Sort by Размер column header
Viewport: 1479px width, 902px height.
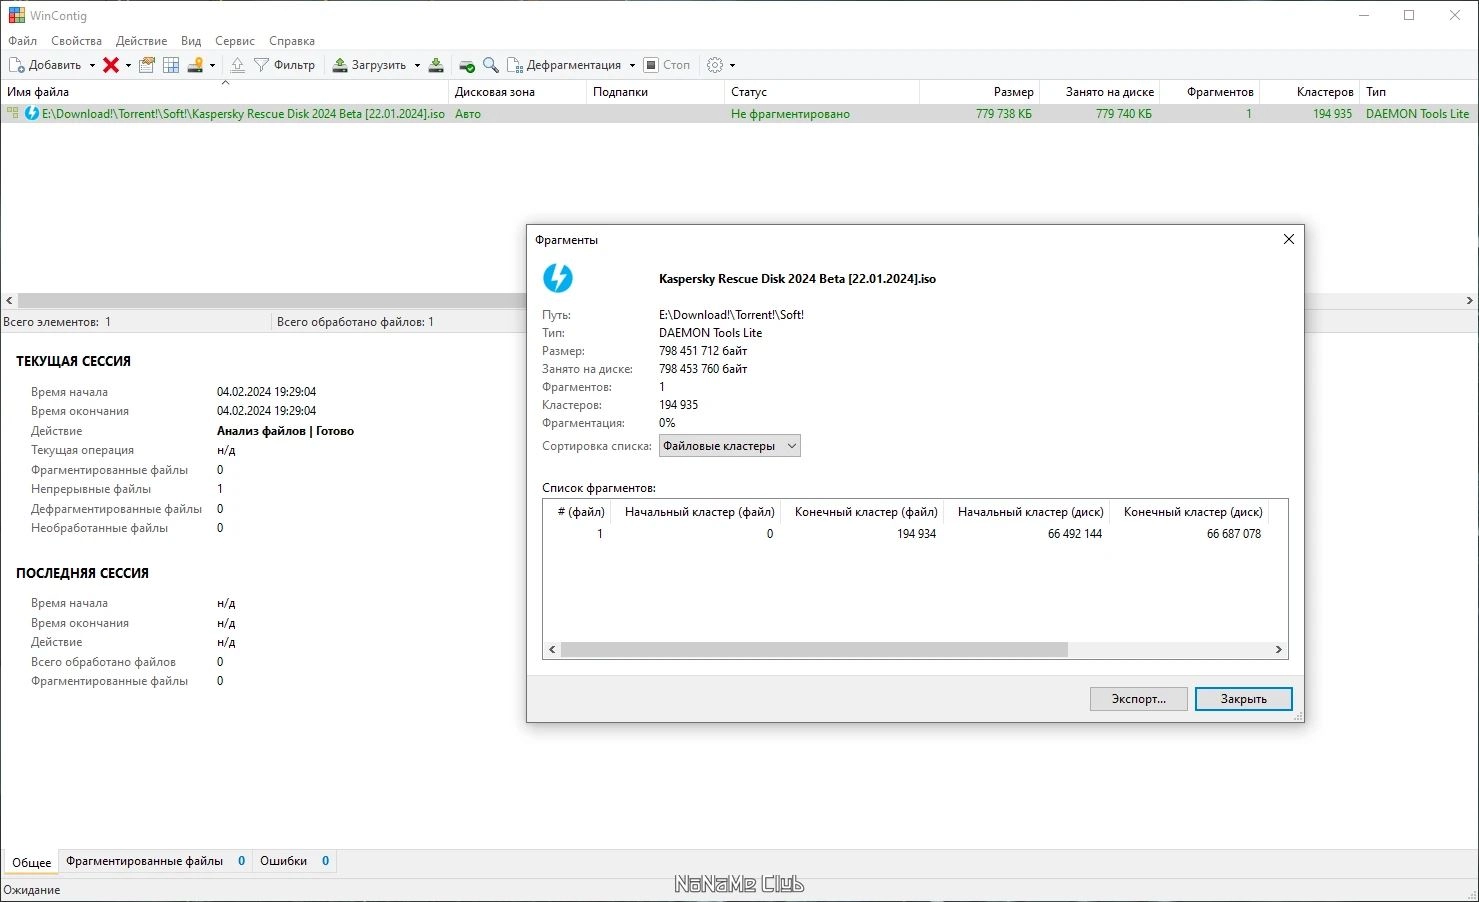979,92
